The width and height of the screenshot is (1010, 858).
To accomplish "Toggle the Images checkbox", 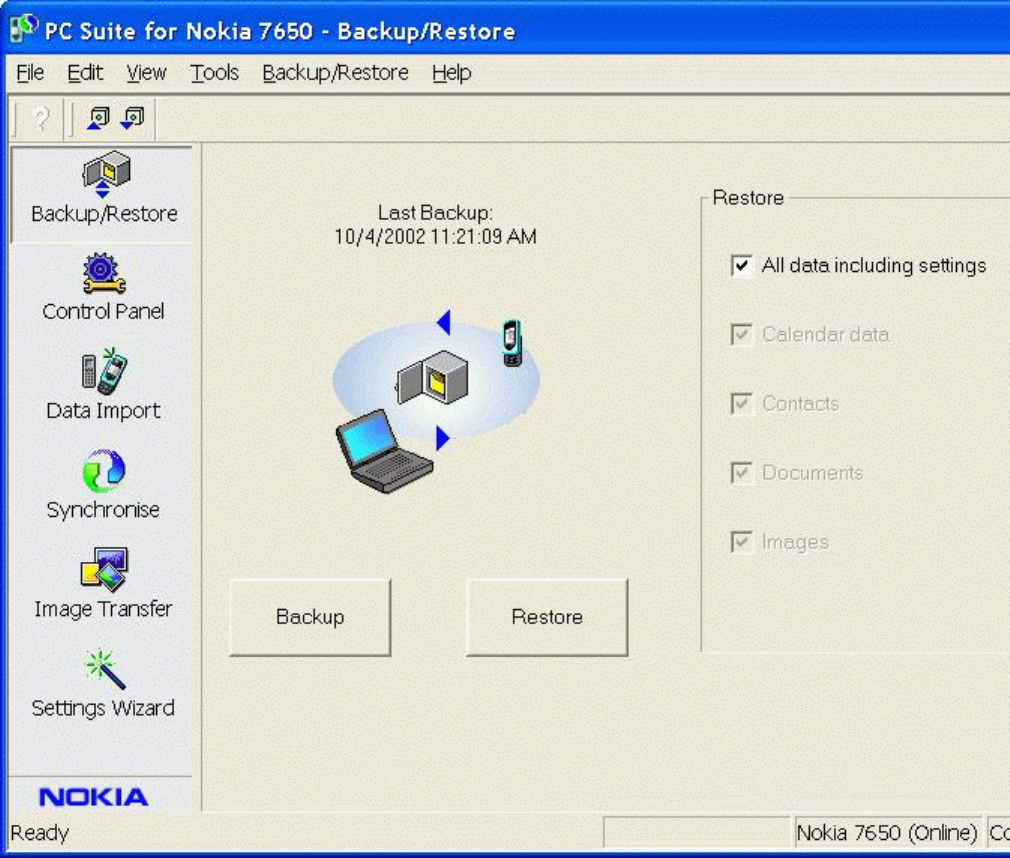I will point(741,542).
